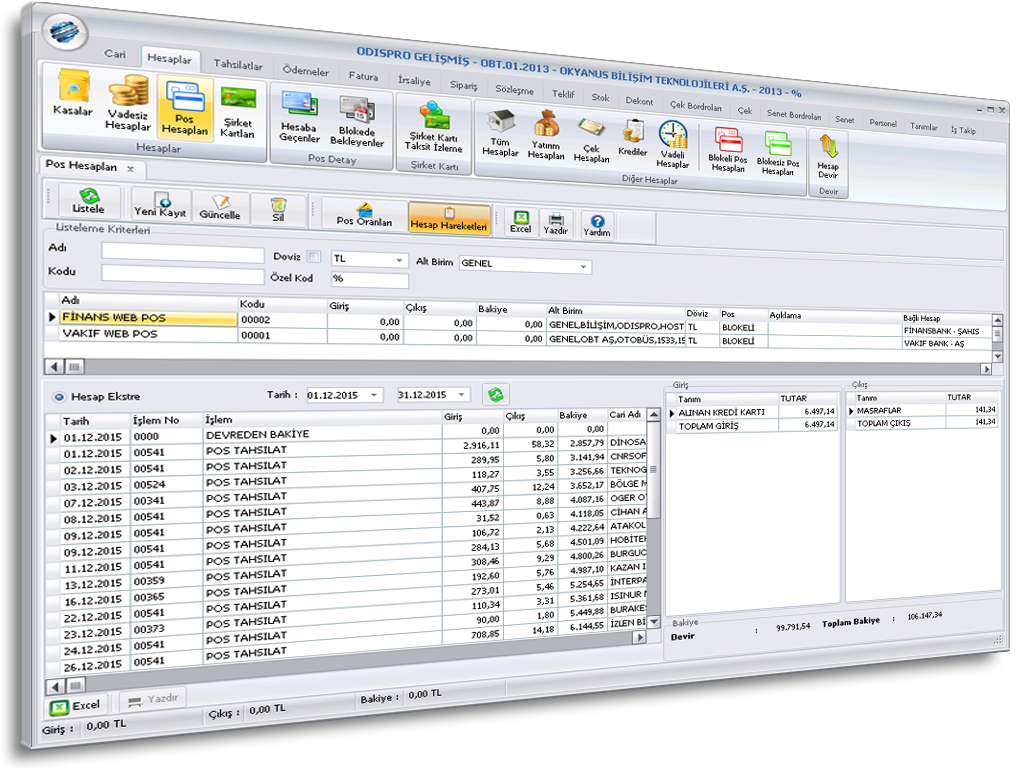The height and width of the screenshot is (768, 1024).
Task: Click down arrow of ekstre scrollbar
Action: (x=654, y=622)
